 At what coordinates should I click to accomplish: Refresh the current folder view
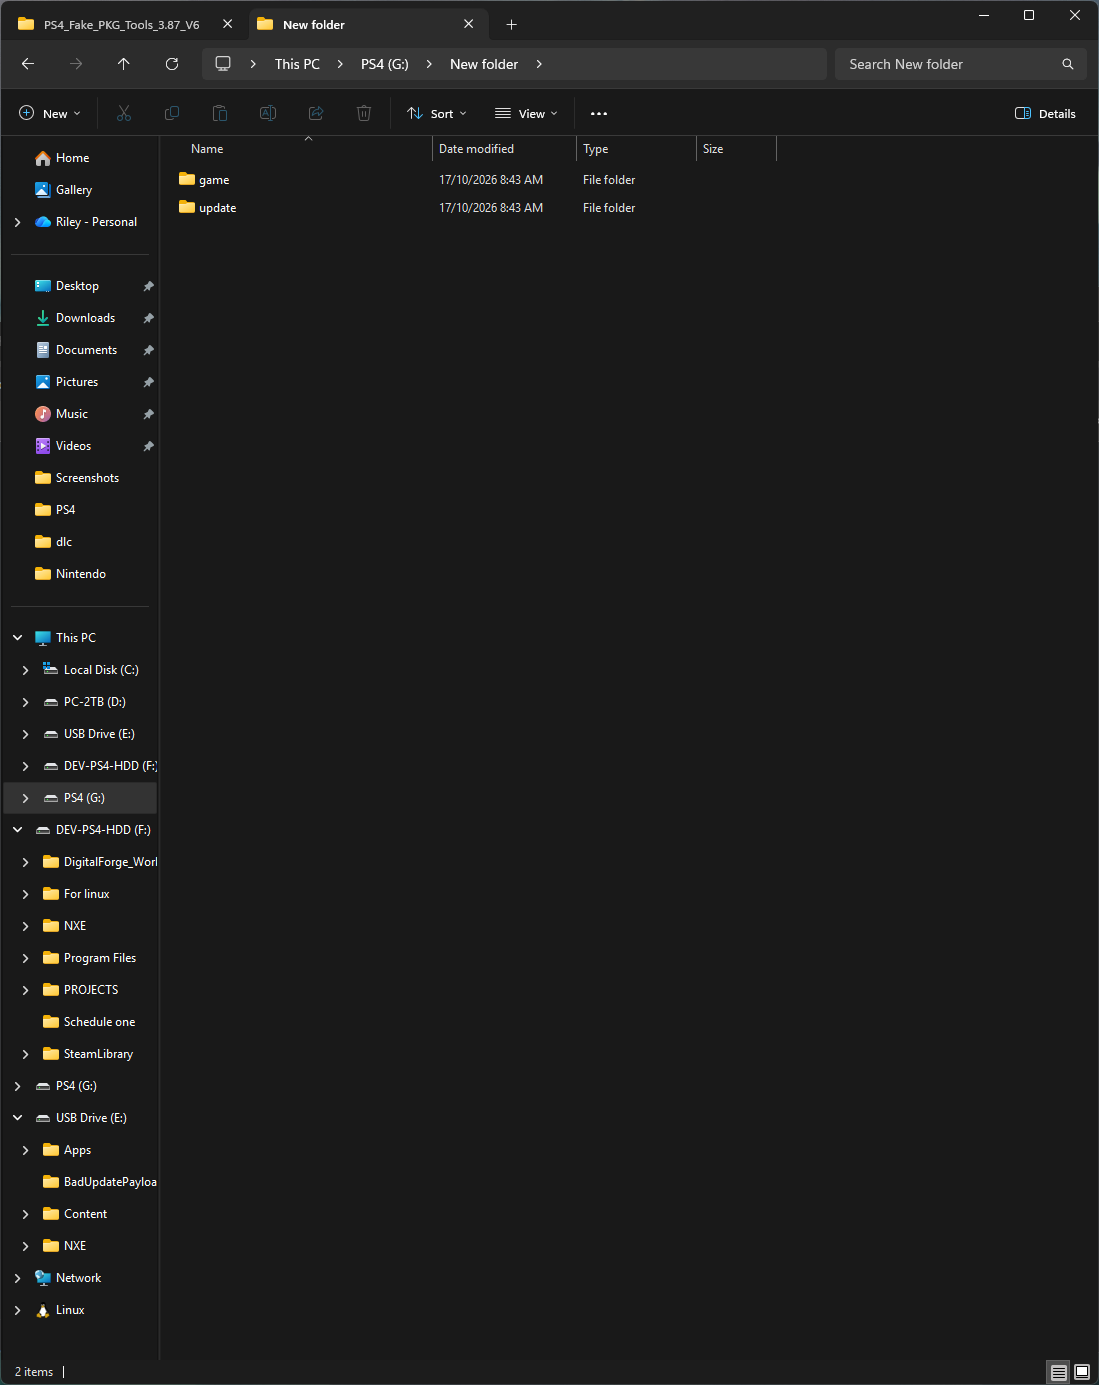coord(172,64)
